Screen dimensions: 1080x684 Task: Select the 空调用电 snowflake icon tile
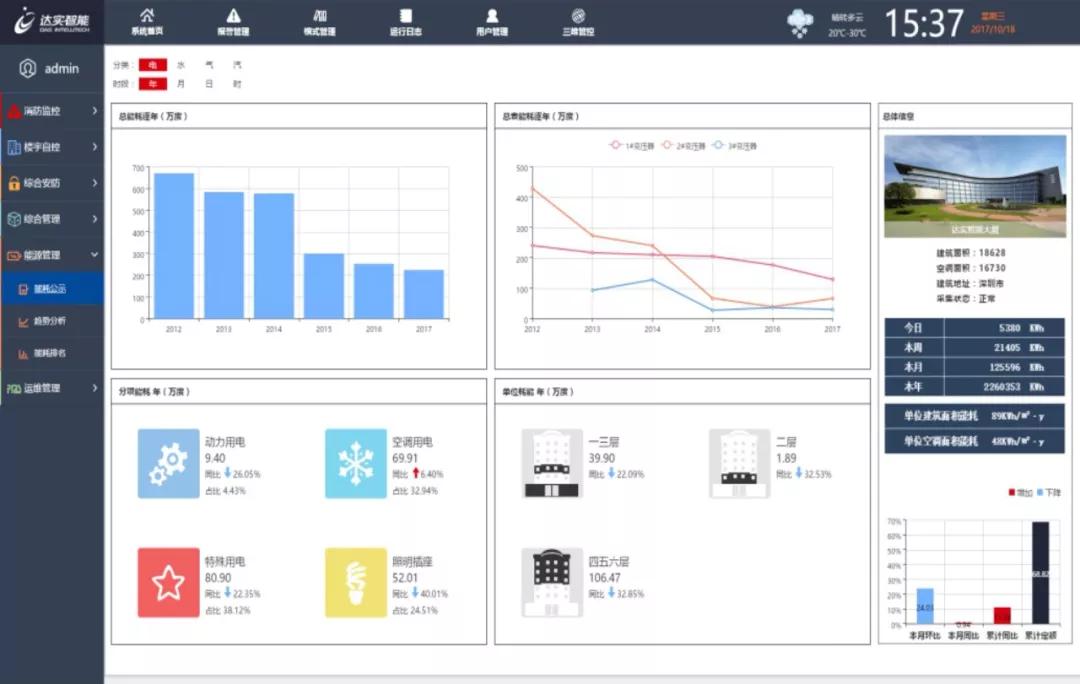[x=355, y=463]
